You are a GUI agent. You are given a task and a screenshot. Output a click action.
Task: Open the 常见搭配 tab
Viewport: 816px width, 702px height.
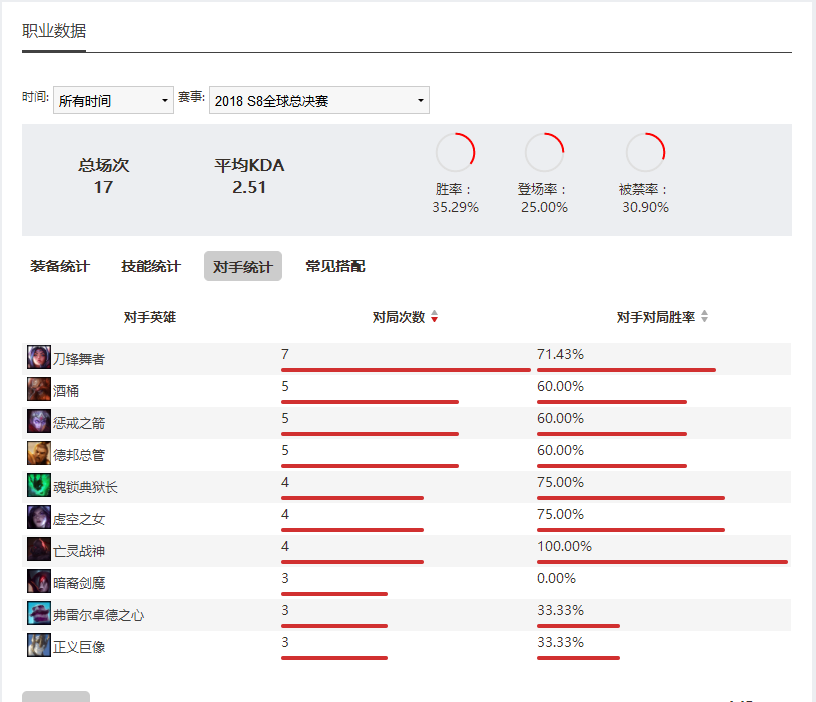pos(336,266)
